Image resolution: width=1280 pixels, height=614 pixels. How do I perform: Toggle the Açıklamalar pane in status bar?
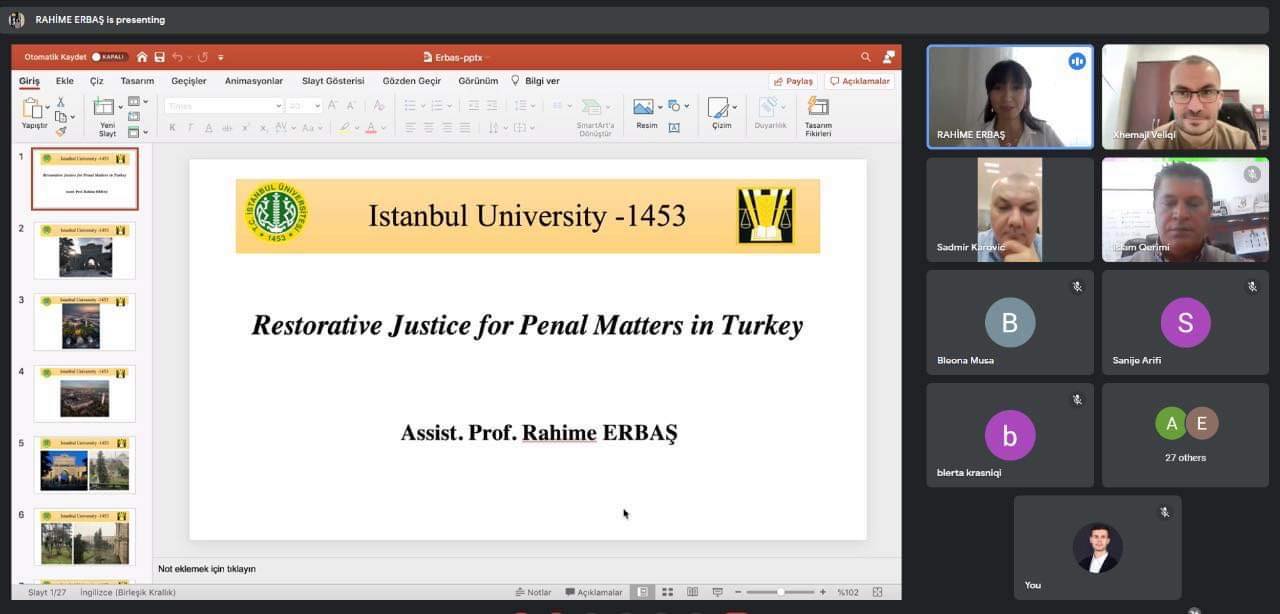[594, 592]
